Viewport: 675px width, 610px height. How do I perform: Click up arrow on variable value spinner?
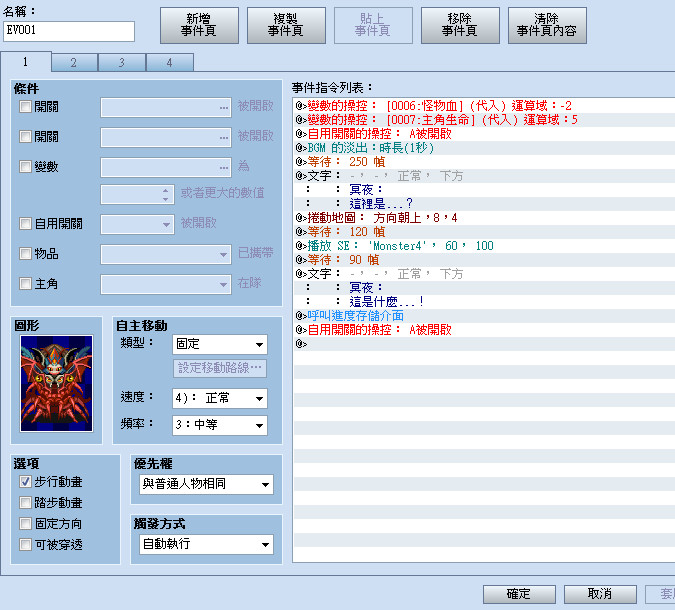click(x=166, y=190)
